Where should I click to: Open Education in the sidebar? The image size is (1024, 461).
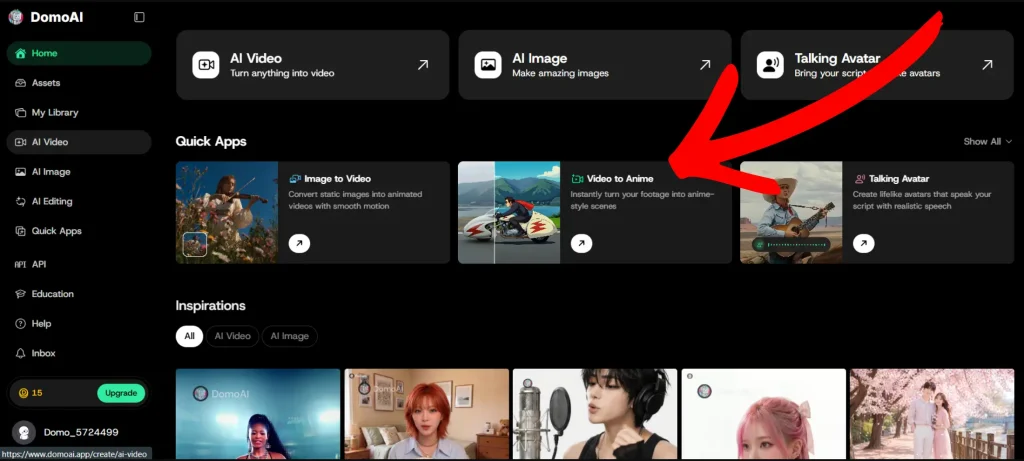[x=79, y=294]
